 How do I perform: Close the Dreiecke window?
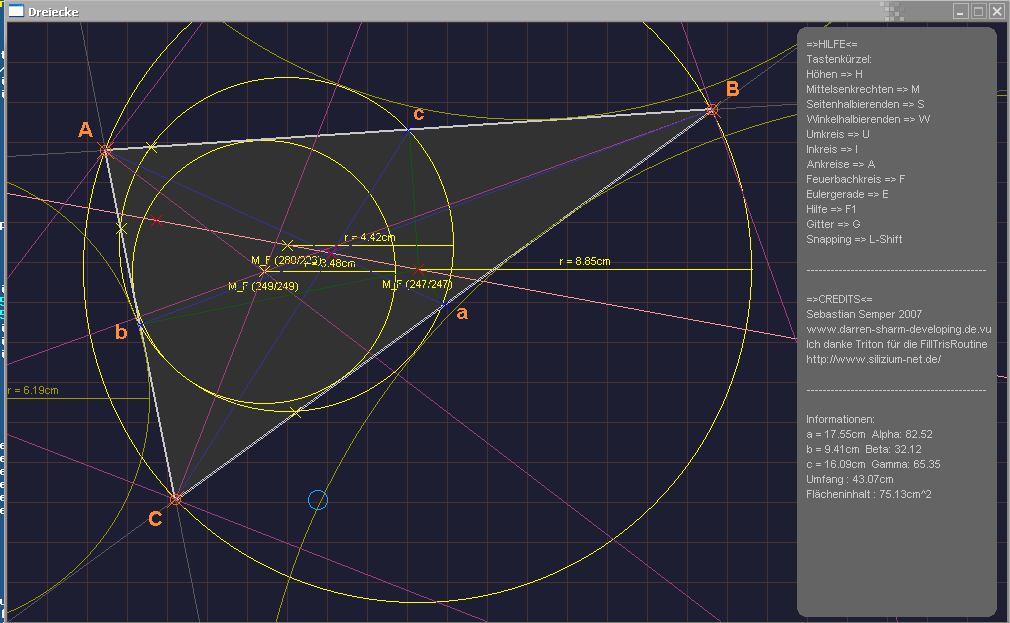[996, 11]
